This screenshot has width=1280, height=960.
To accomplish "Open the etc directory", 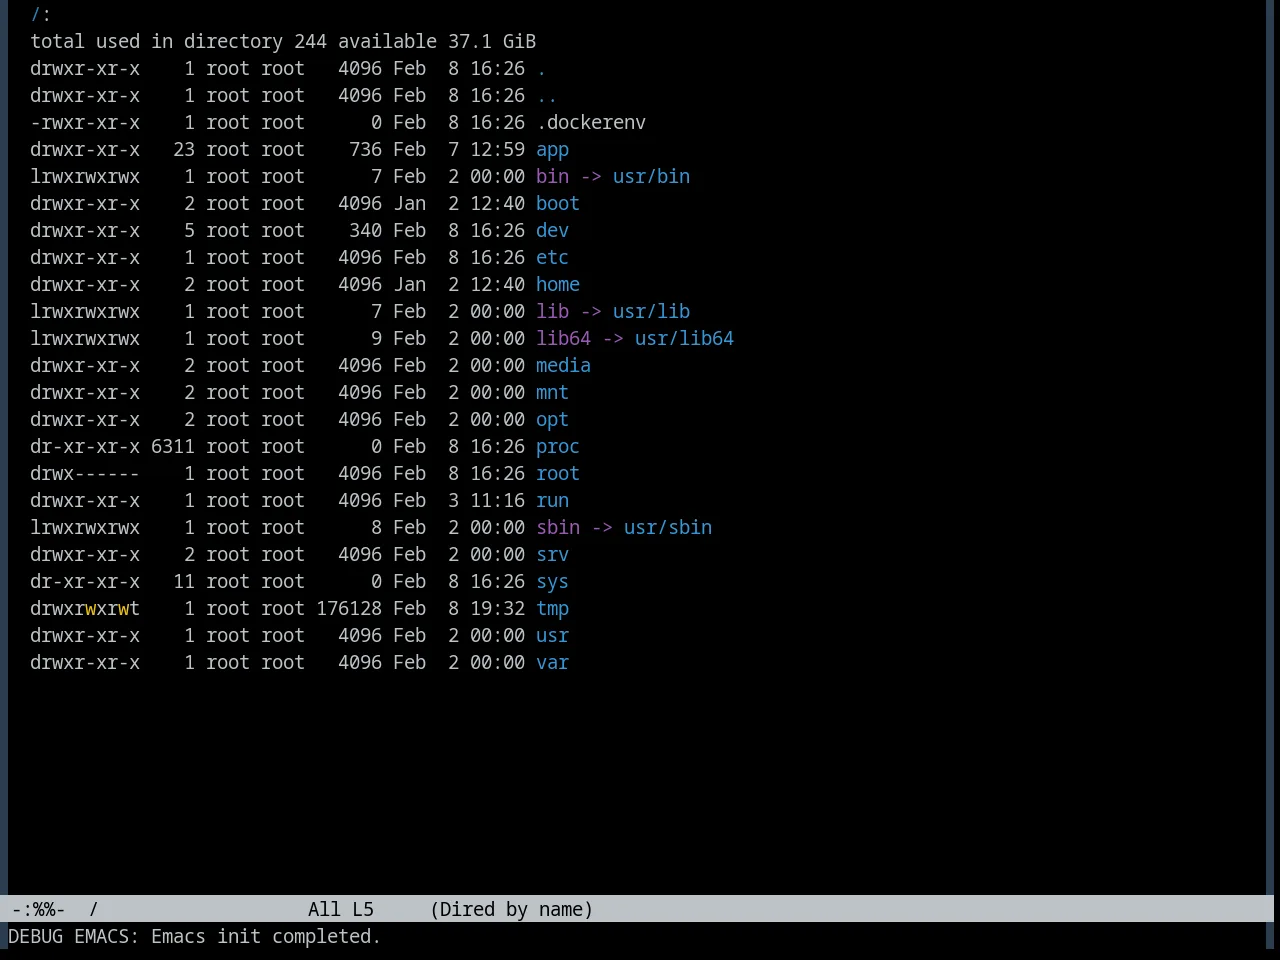I will click(552, 258).
